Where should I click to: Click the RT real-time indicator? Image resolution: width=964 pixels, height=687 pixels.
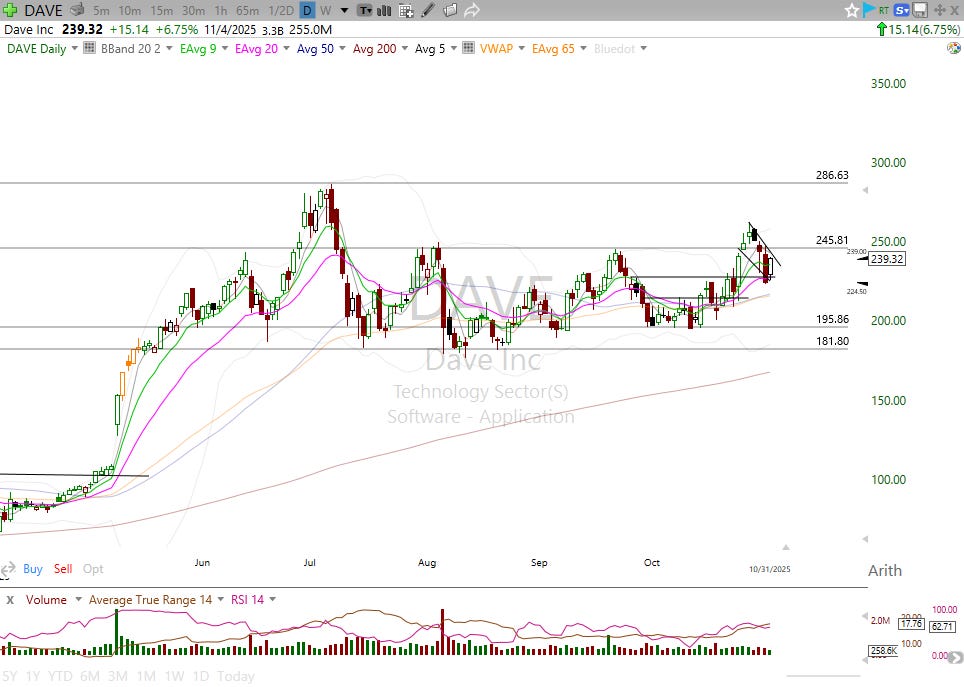point(883,10)
